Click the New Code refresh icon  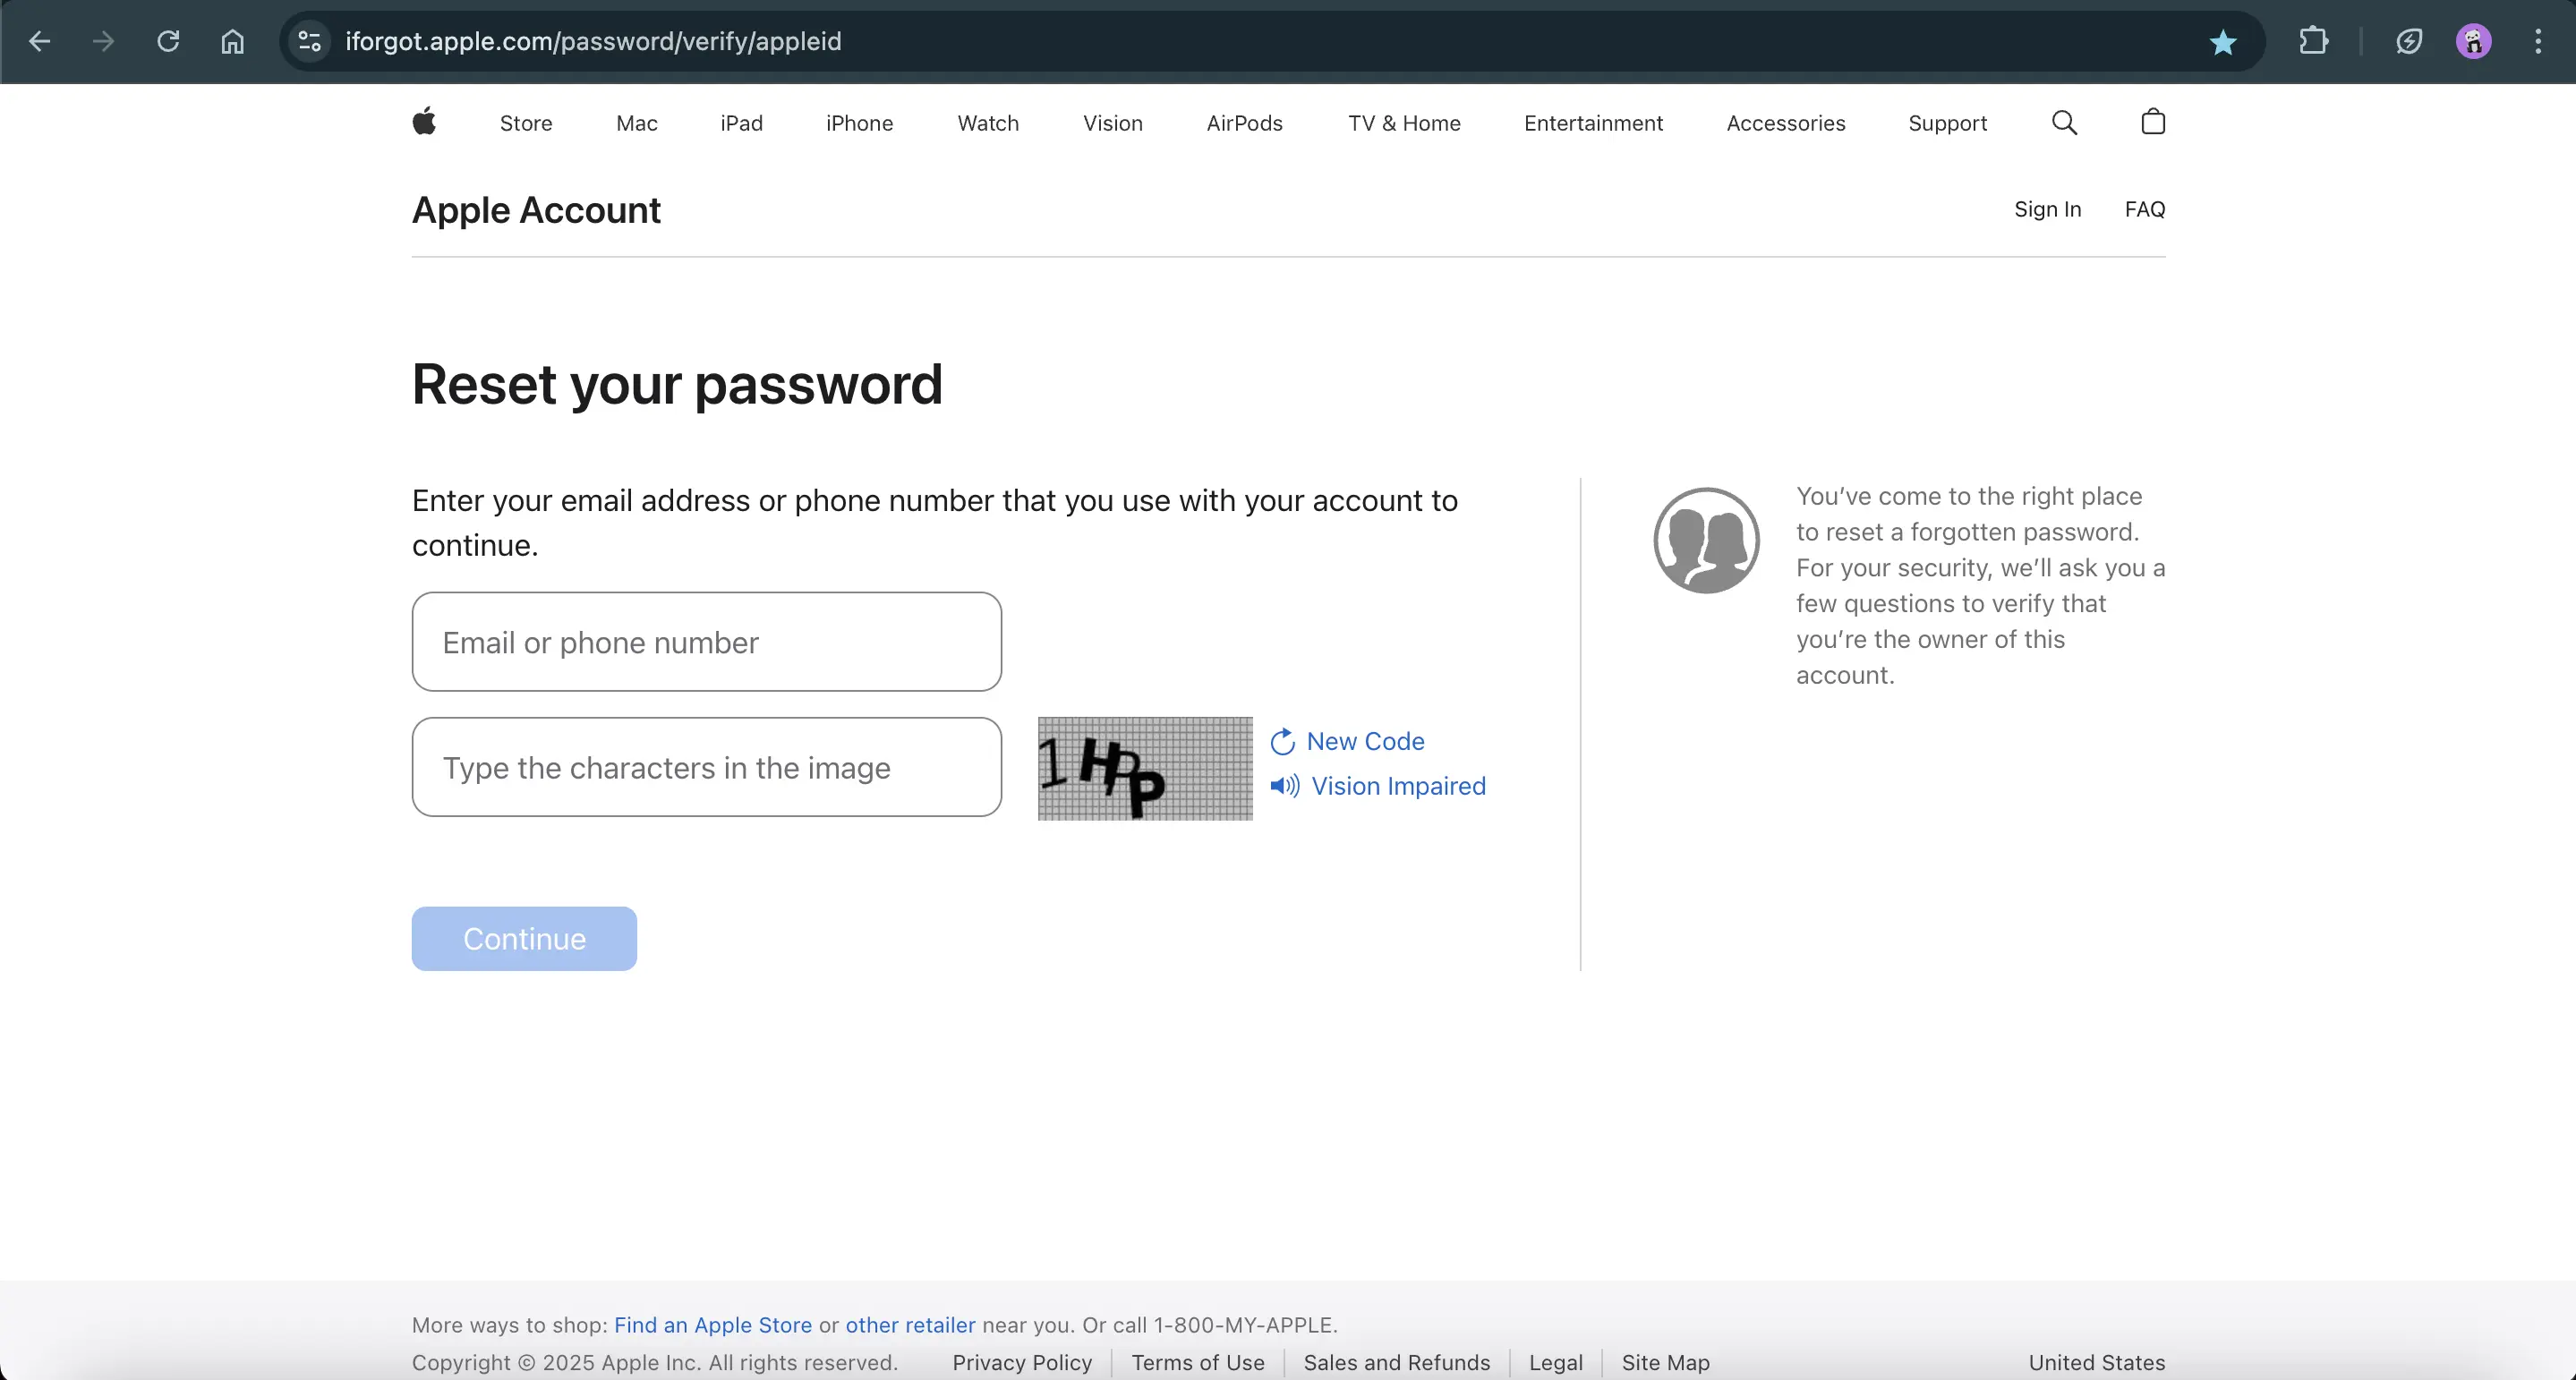click(x=1282, y=742)
